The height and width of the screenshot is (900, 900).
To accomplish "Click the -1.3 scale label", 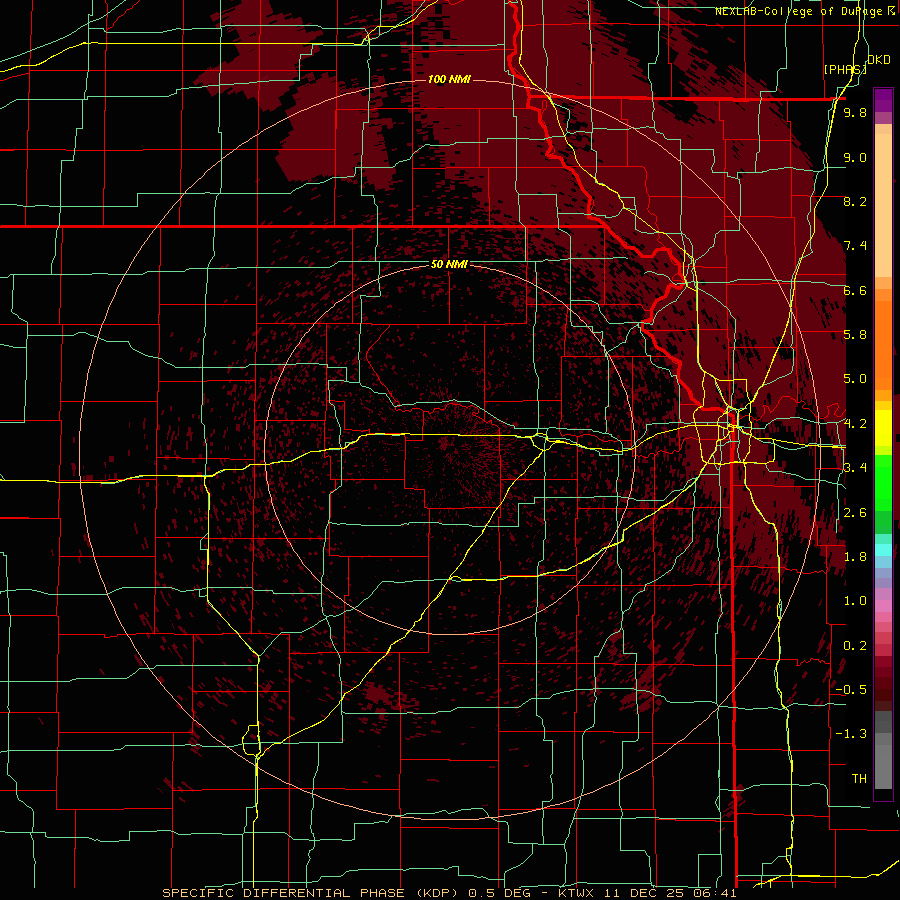I will coord(851,734).
